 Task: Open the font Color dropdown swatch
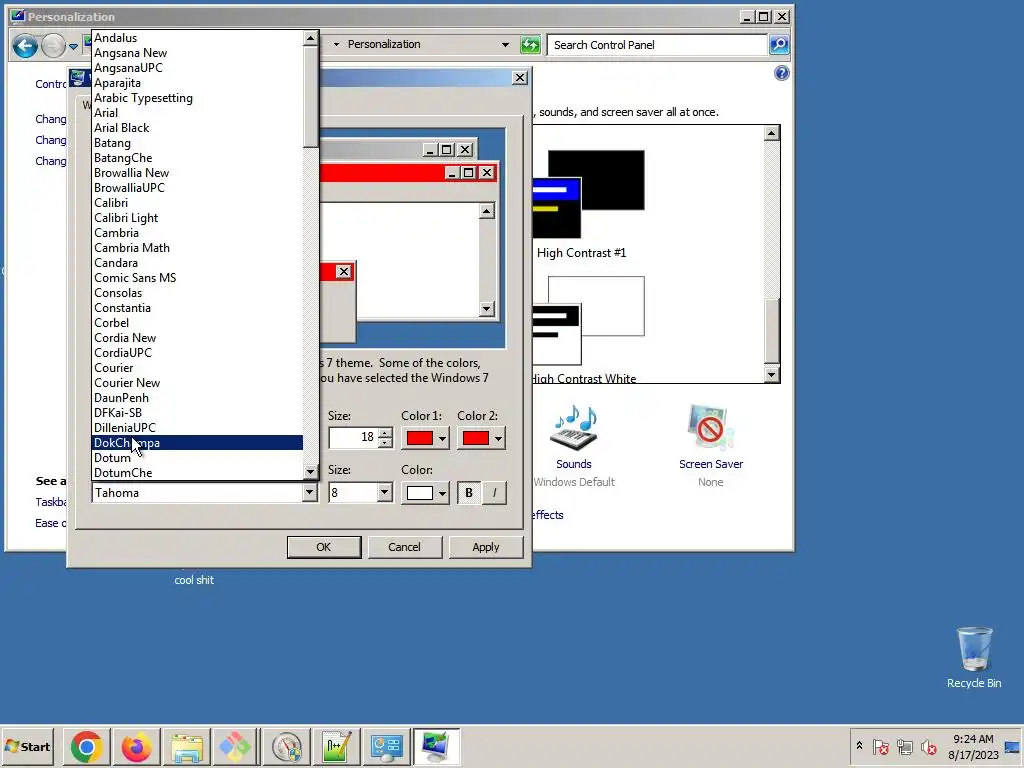point(425,493)
